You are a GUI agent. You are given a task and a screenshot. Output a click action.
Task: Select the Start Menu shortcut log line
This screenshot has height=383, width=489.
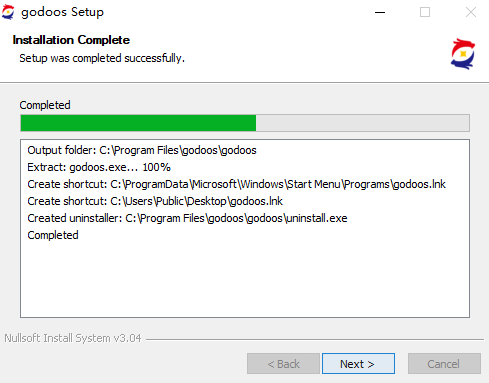coord(237,184)
